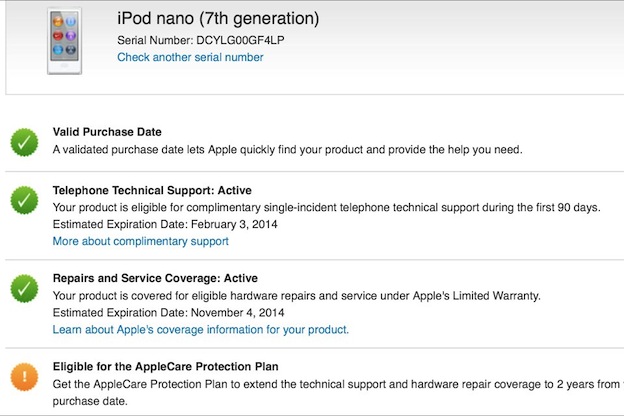Click the single-incident telephone support description
Image resolution: width=624 pixels, height=416 pixels.
(x=325, y=207)
